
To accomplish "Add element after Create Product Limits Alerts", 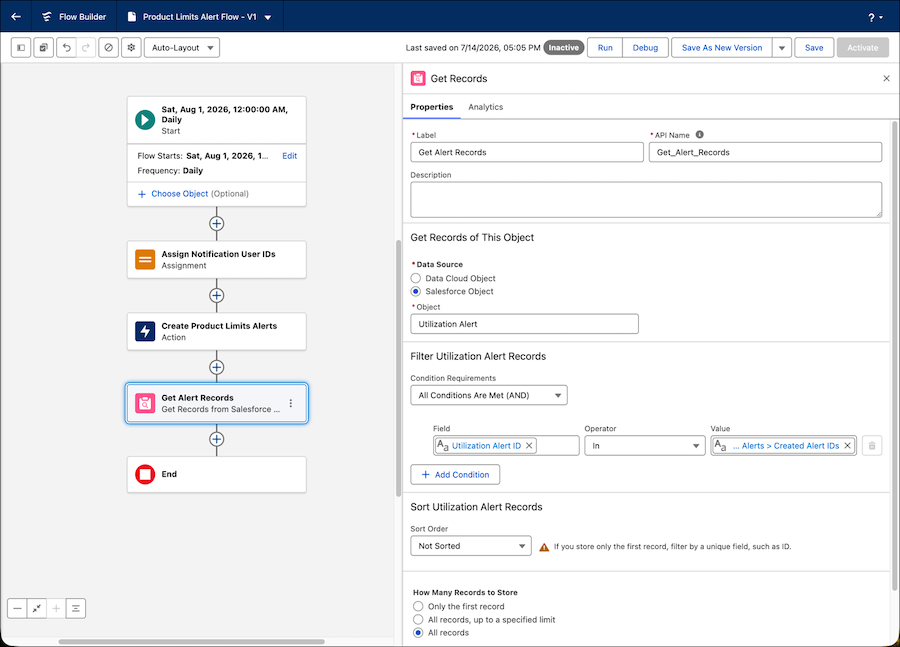I will click(216, 367).
